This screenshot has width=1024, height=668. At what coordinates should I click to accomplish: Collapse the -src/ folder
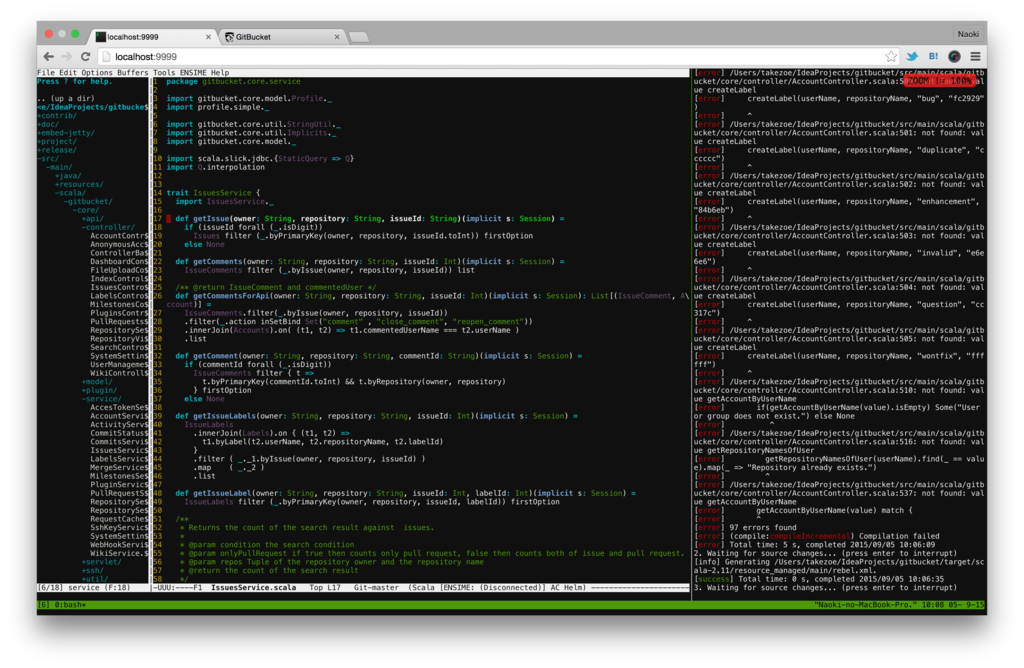pos(48,159)
